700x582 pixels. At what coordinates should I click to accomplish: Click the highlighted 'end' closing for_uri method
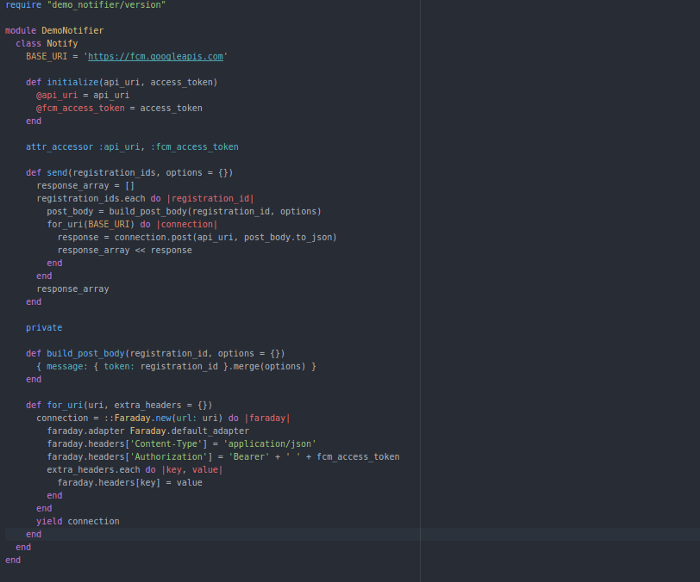(x=33, y=534)
